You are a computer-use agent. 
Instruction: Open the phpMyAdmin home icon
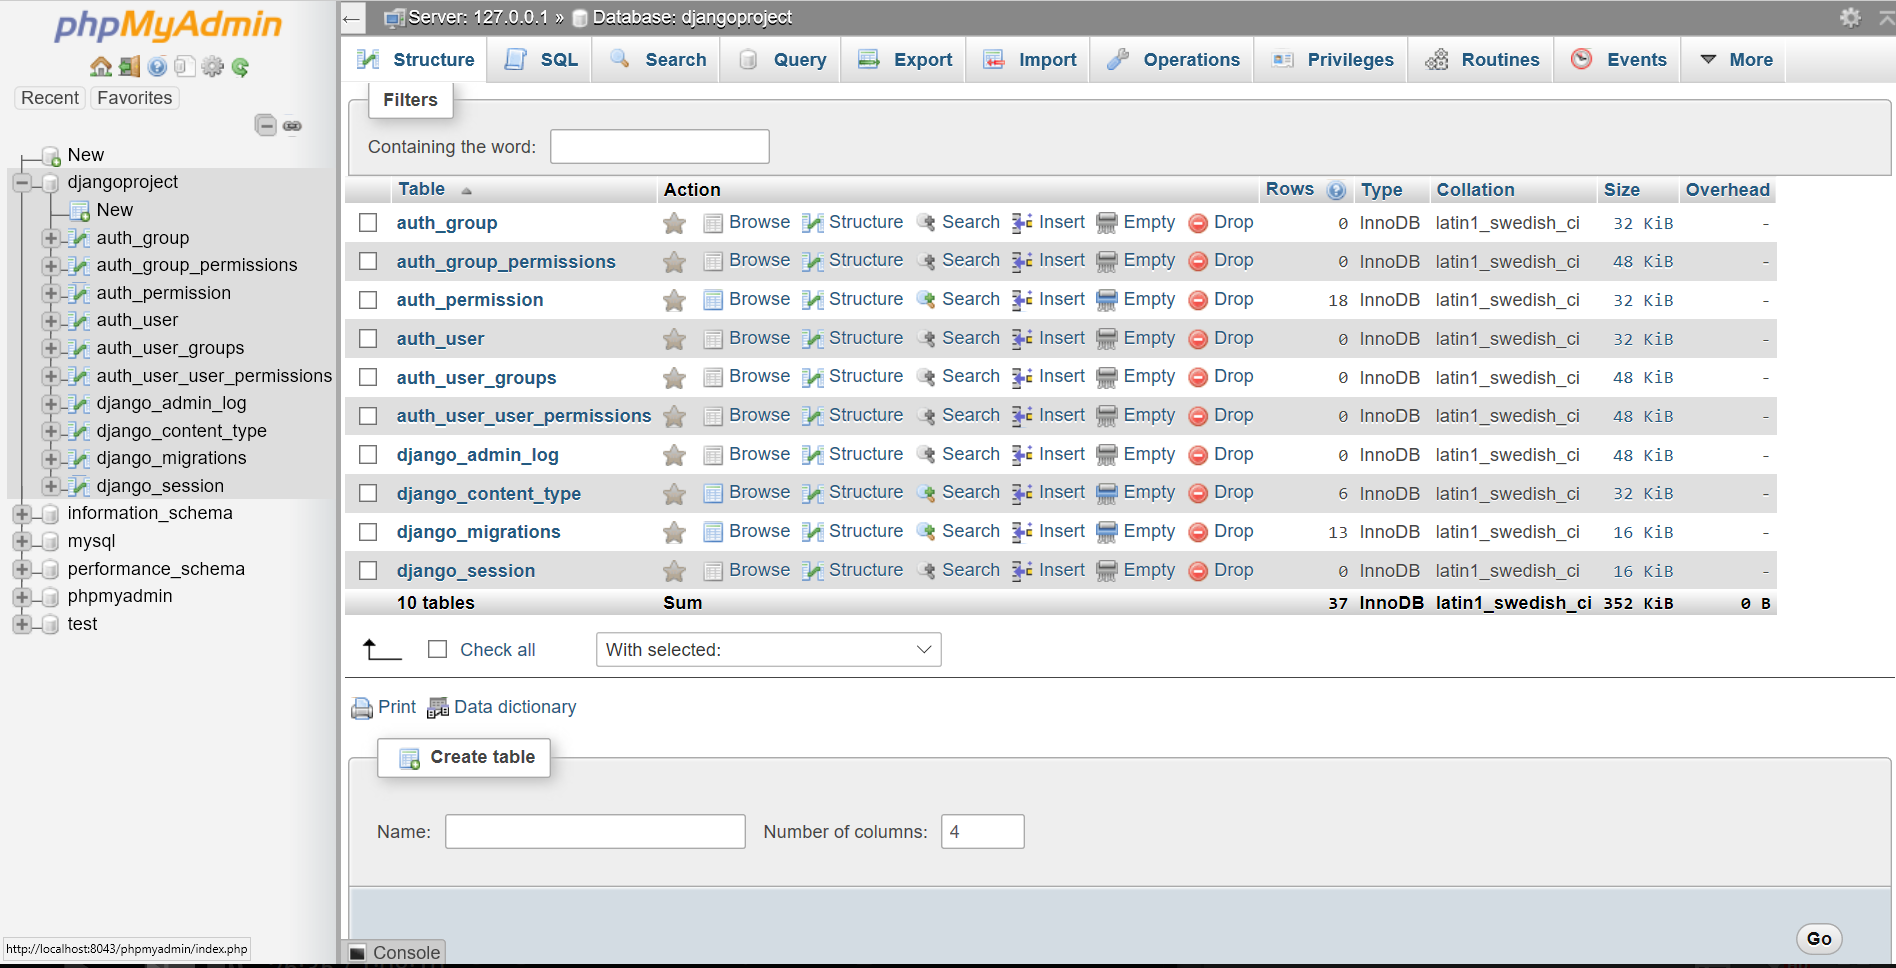point(101,67)
